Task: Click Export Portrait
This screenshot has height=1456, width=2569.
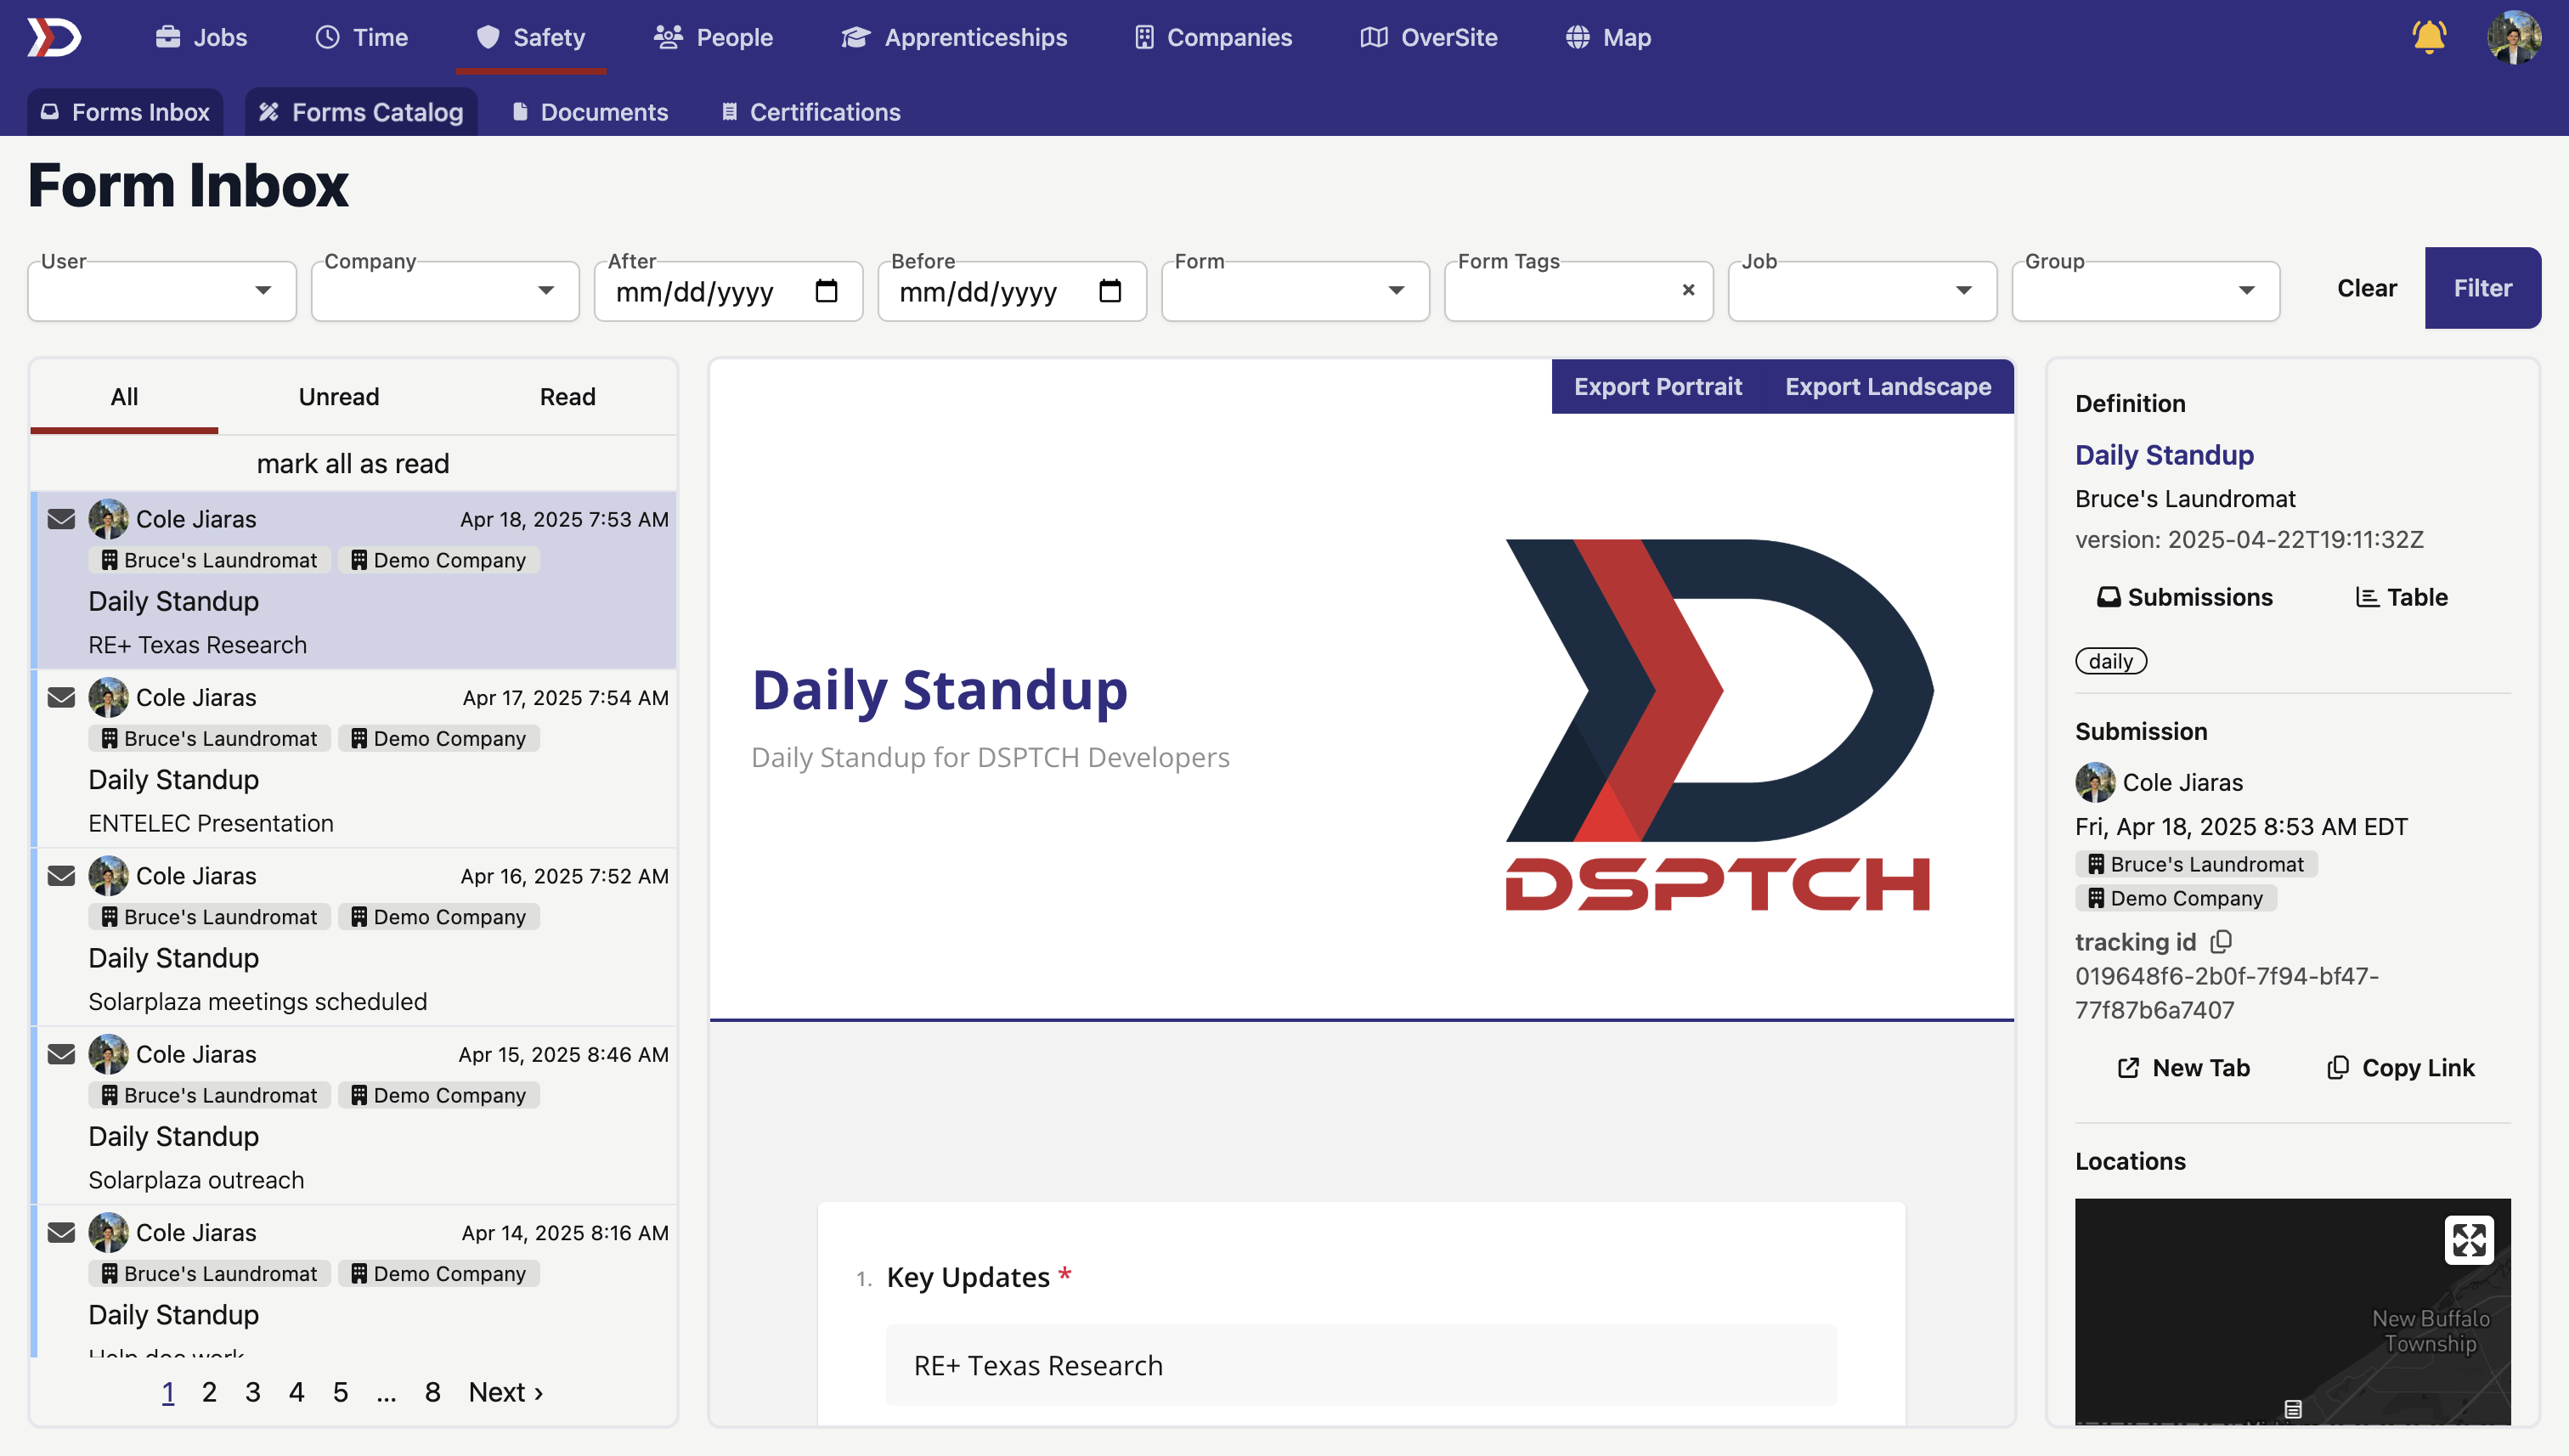Action: [1657, 387]
